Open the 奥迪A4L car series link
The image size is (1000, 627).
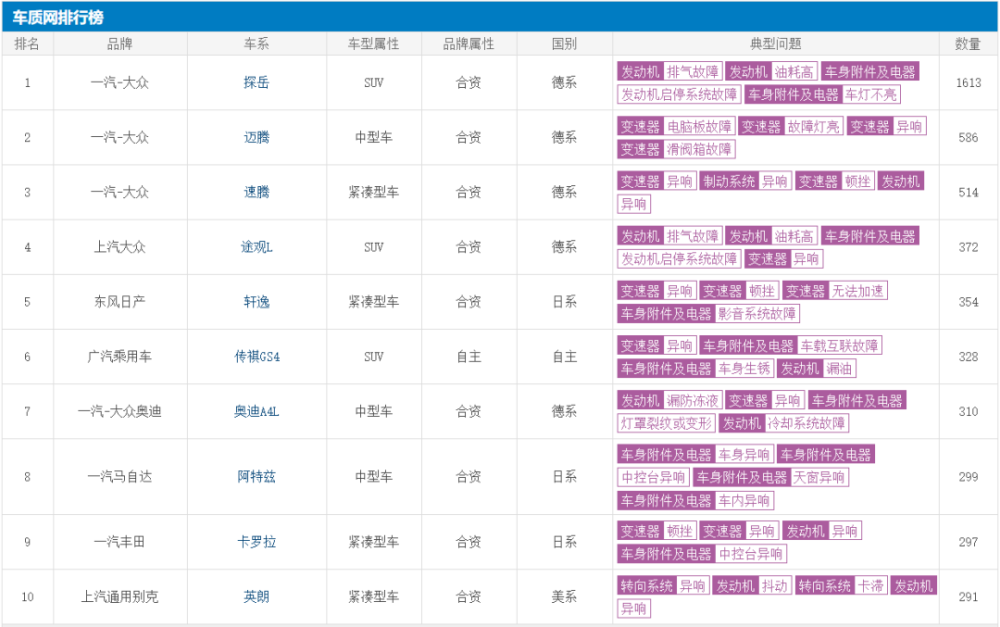(x=256, y=411)
